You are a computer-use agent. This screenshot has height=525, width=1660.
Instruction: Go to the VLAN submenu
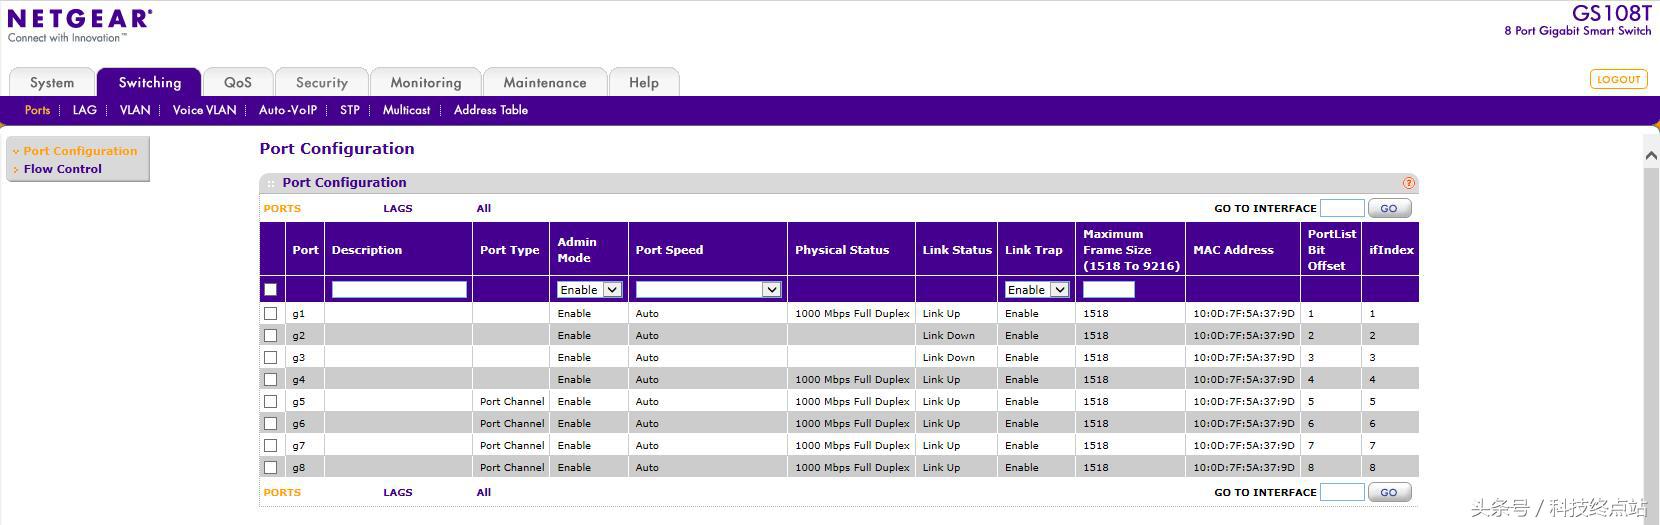click(x=135, y=110)
